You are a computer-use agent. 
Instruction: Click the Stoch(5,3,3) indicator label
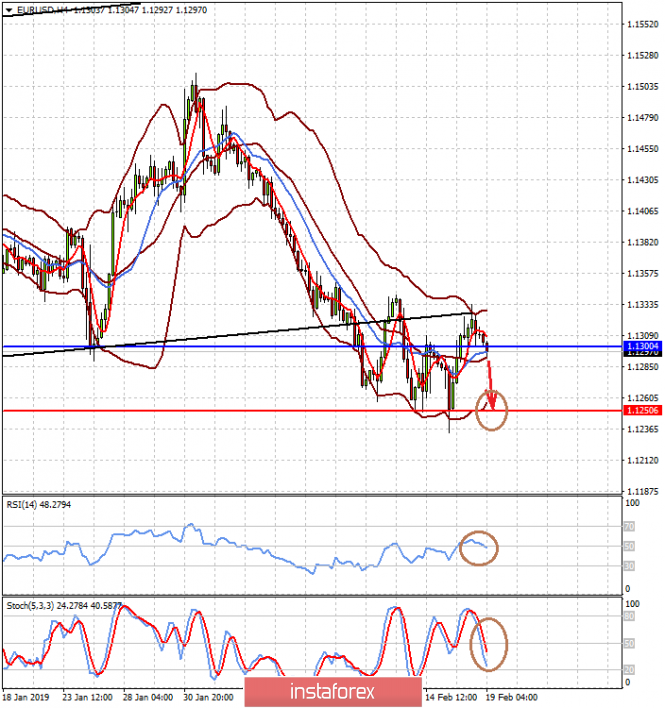pyautogui.click(x=32, y=604)
